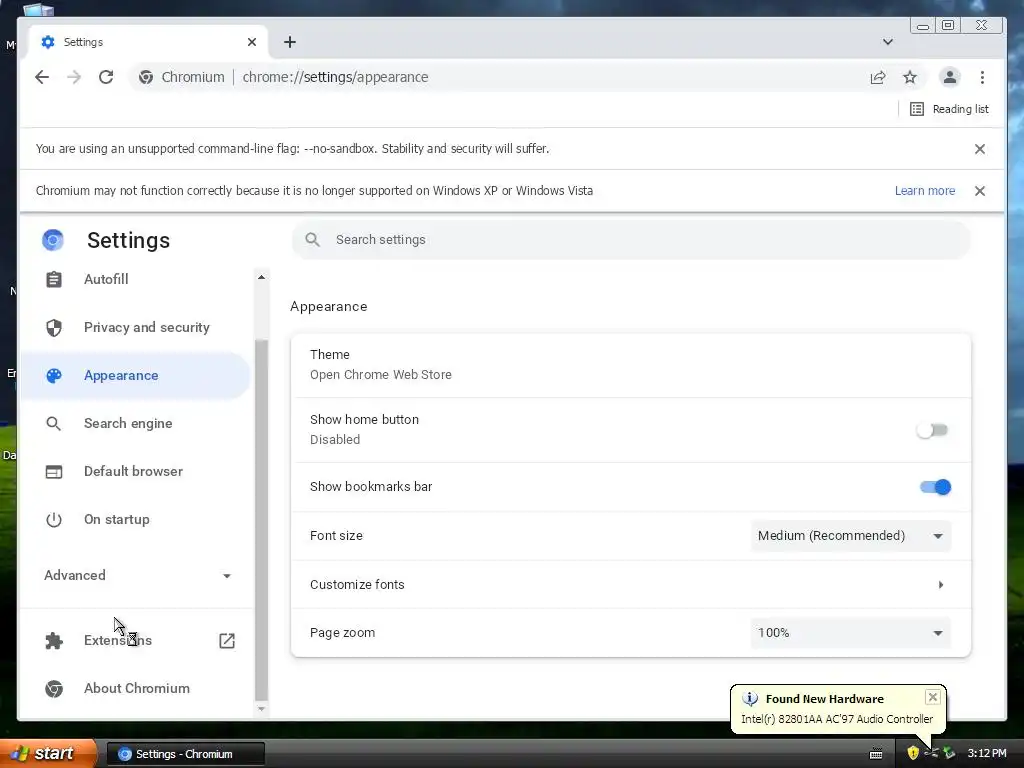Open the Page zoom dropdown
Image resolution: width=1024 pixels, height=768 pixels.
point(850,633)
